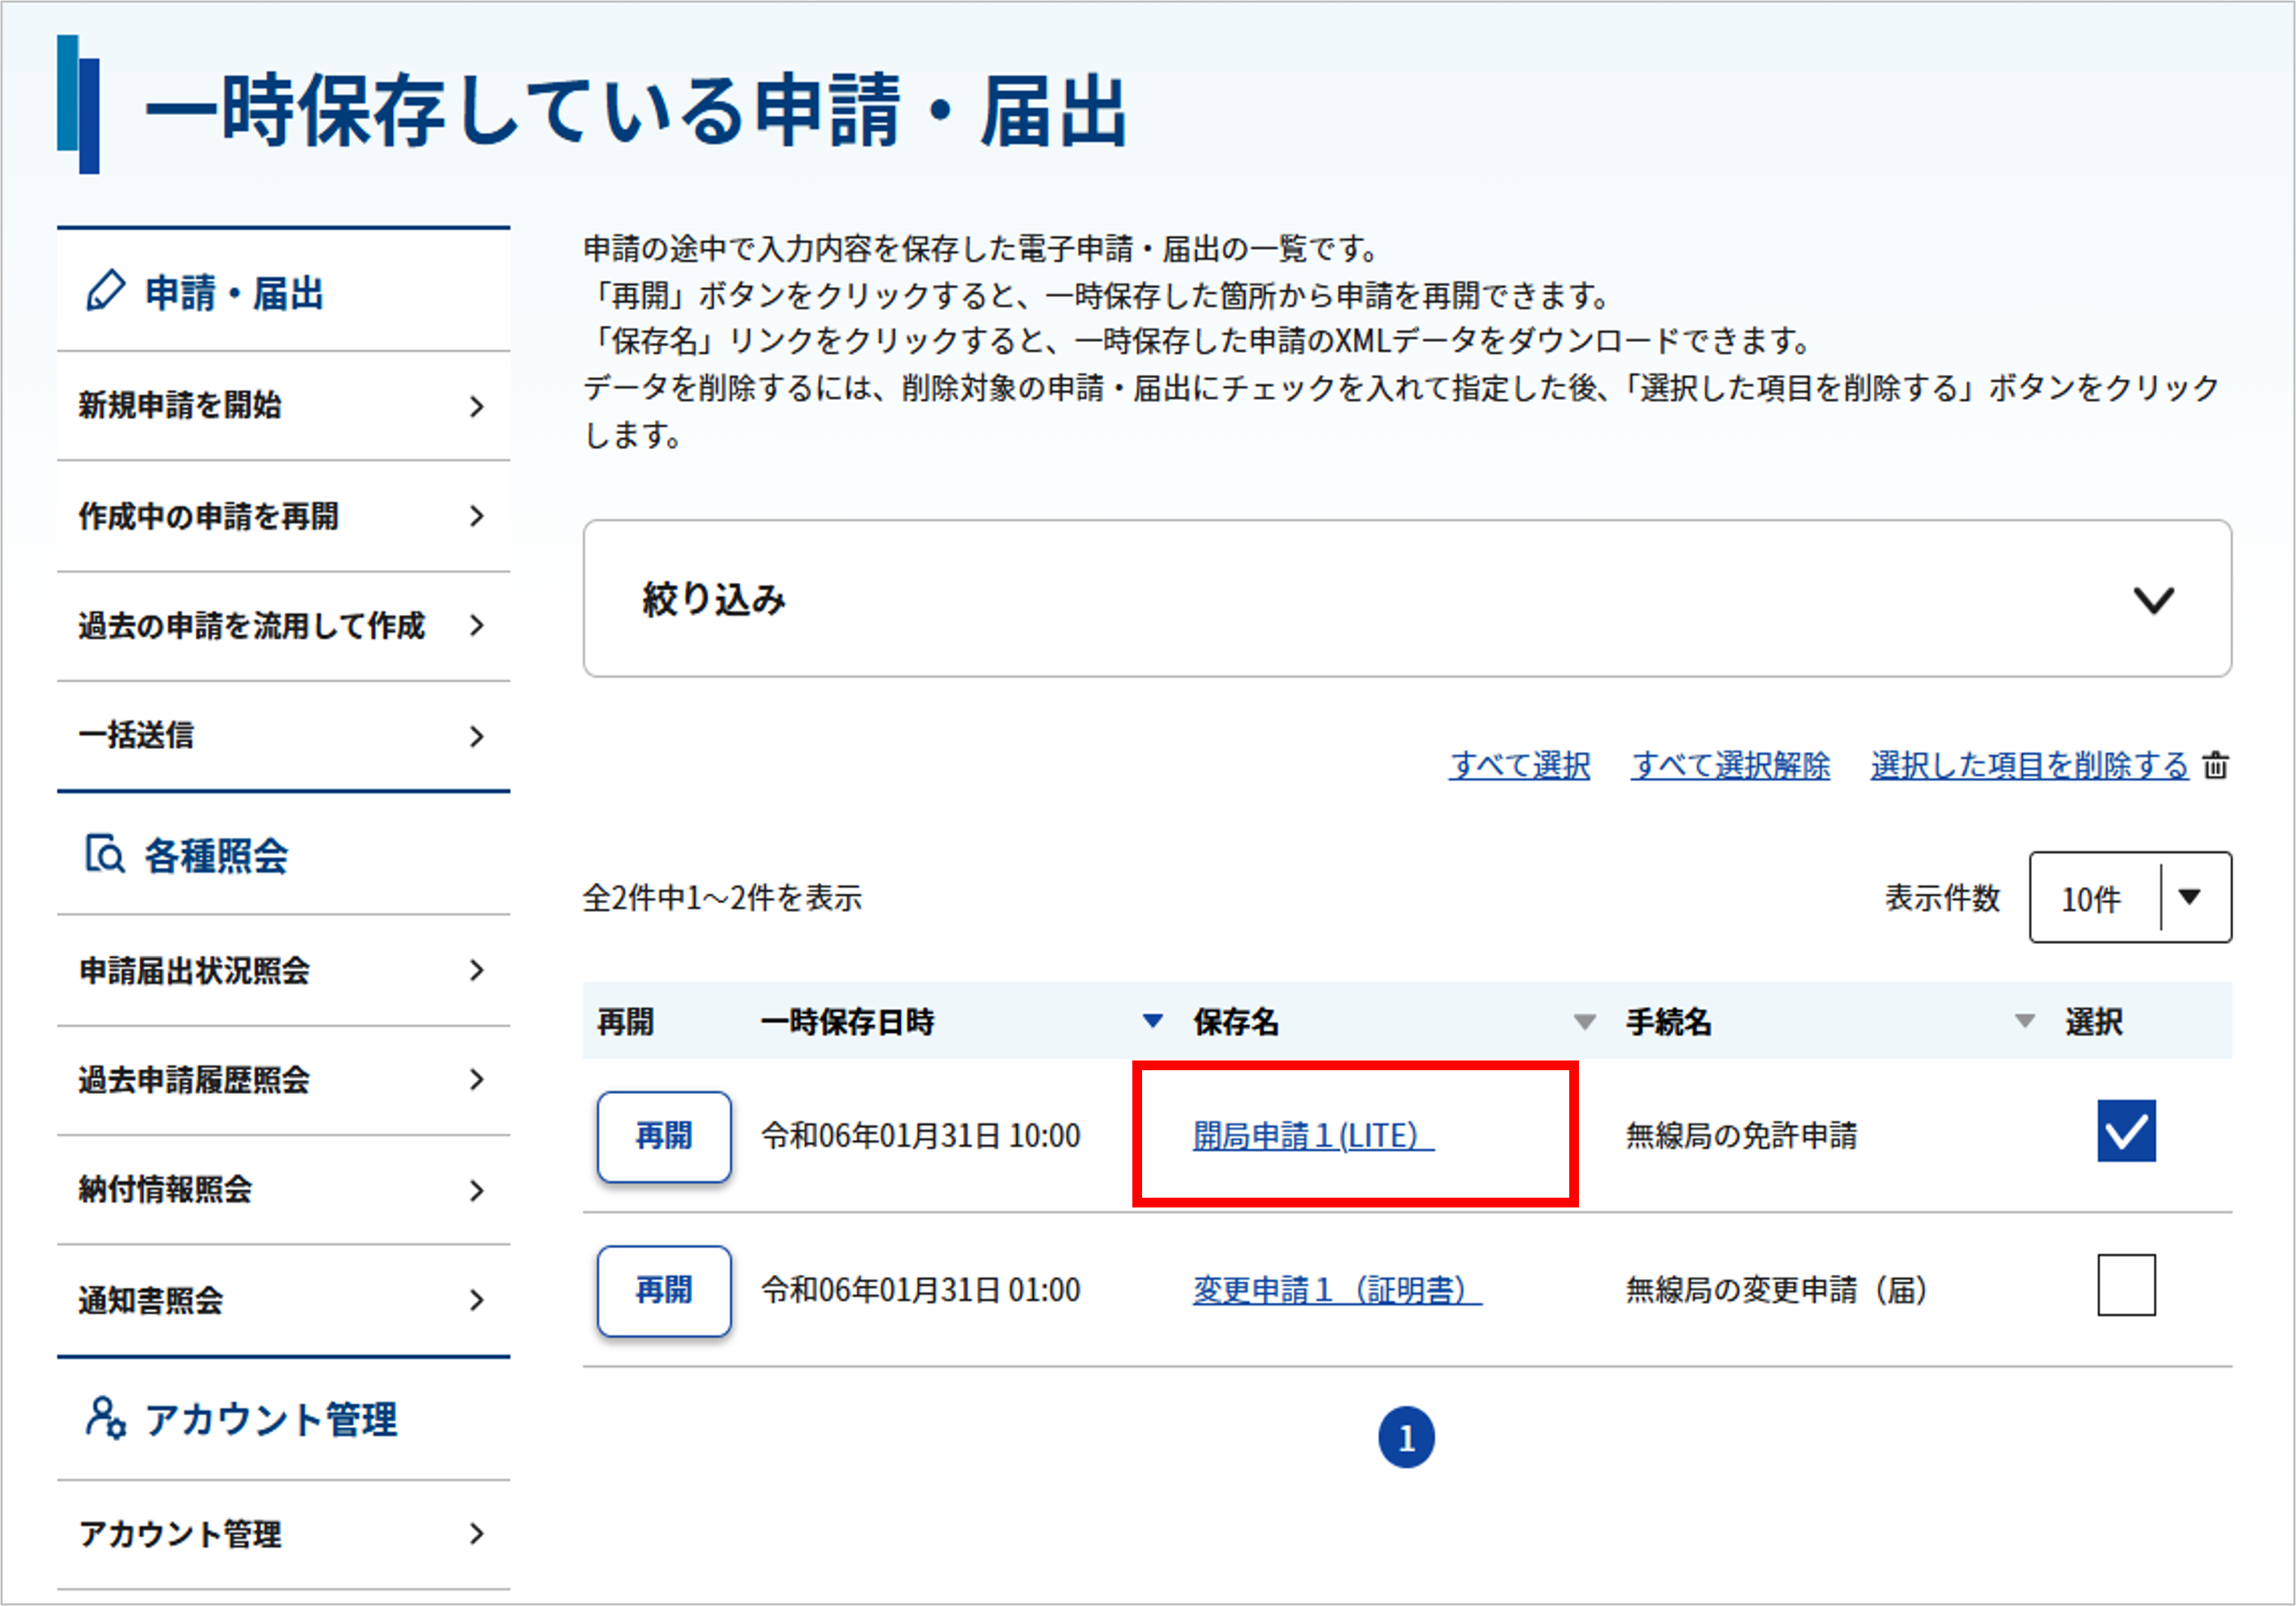Click the 令和06年01月31日 01:00 timestamp
The width and height of the screenshot is (2296, 1606).
point(920,1290)
